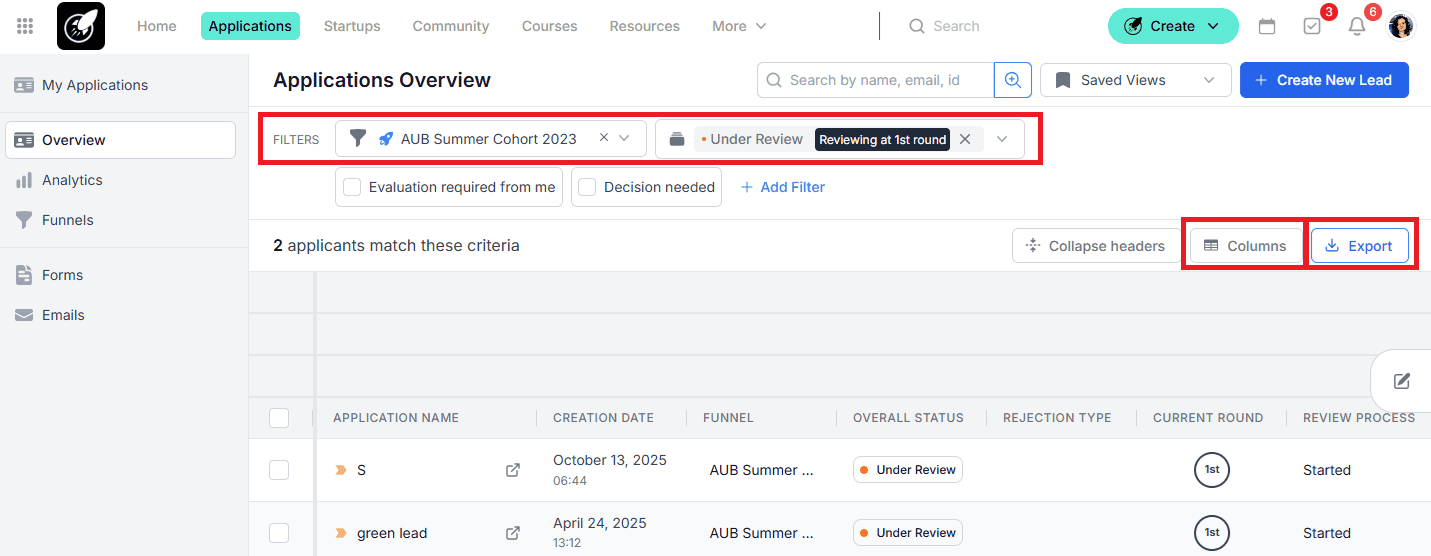Screen dimensions: 1431x556
Task: Click the Funnel column header
Action: [728, 418]
